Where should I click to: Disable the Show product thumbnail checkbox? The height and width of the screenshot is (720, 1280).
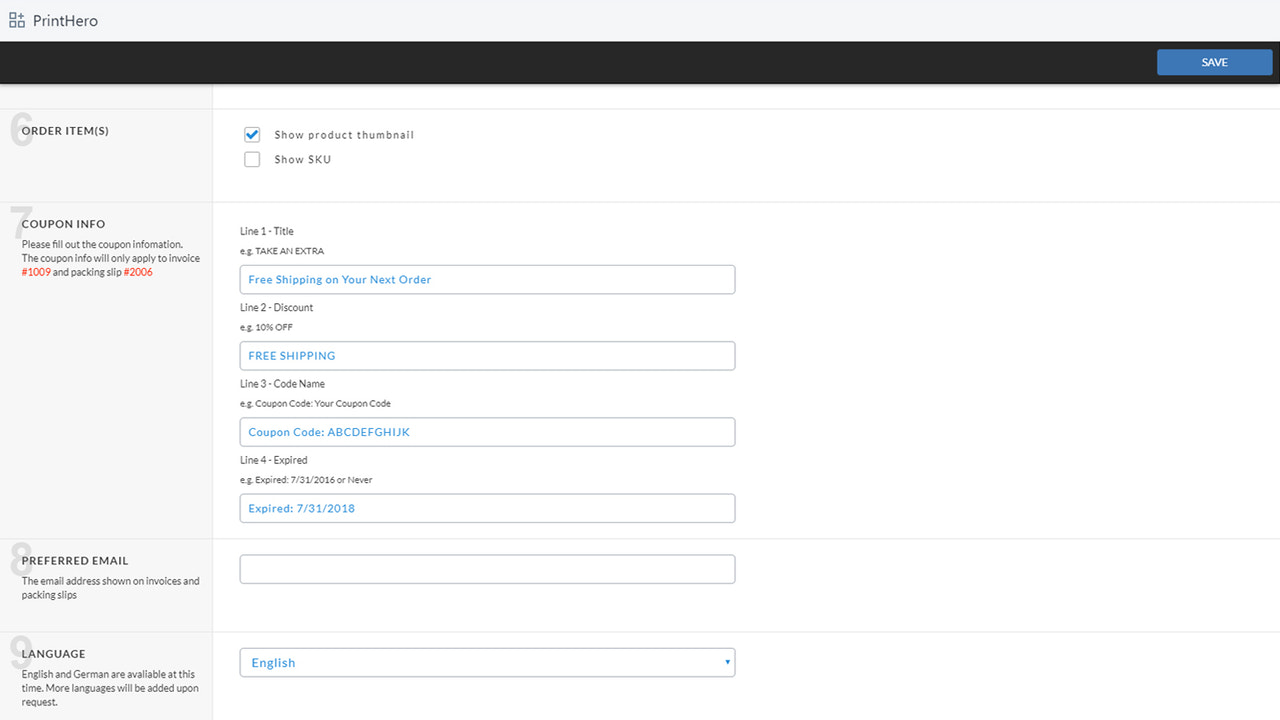pos(252,134)
